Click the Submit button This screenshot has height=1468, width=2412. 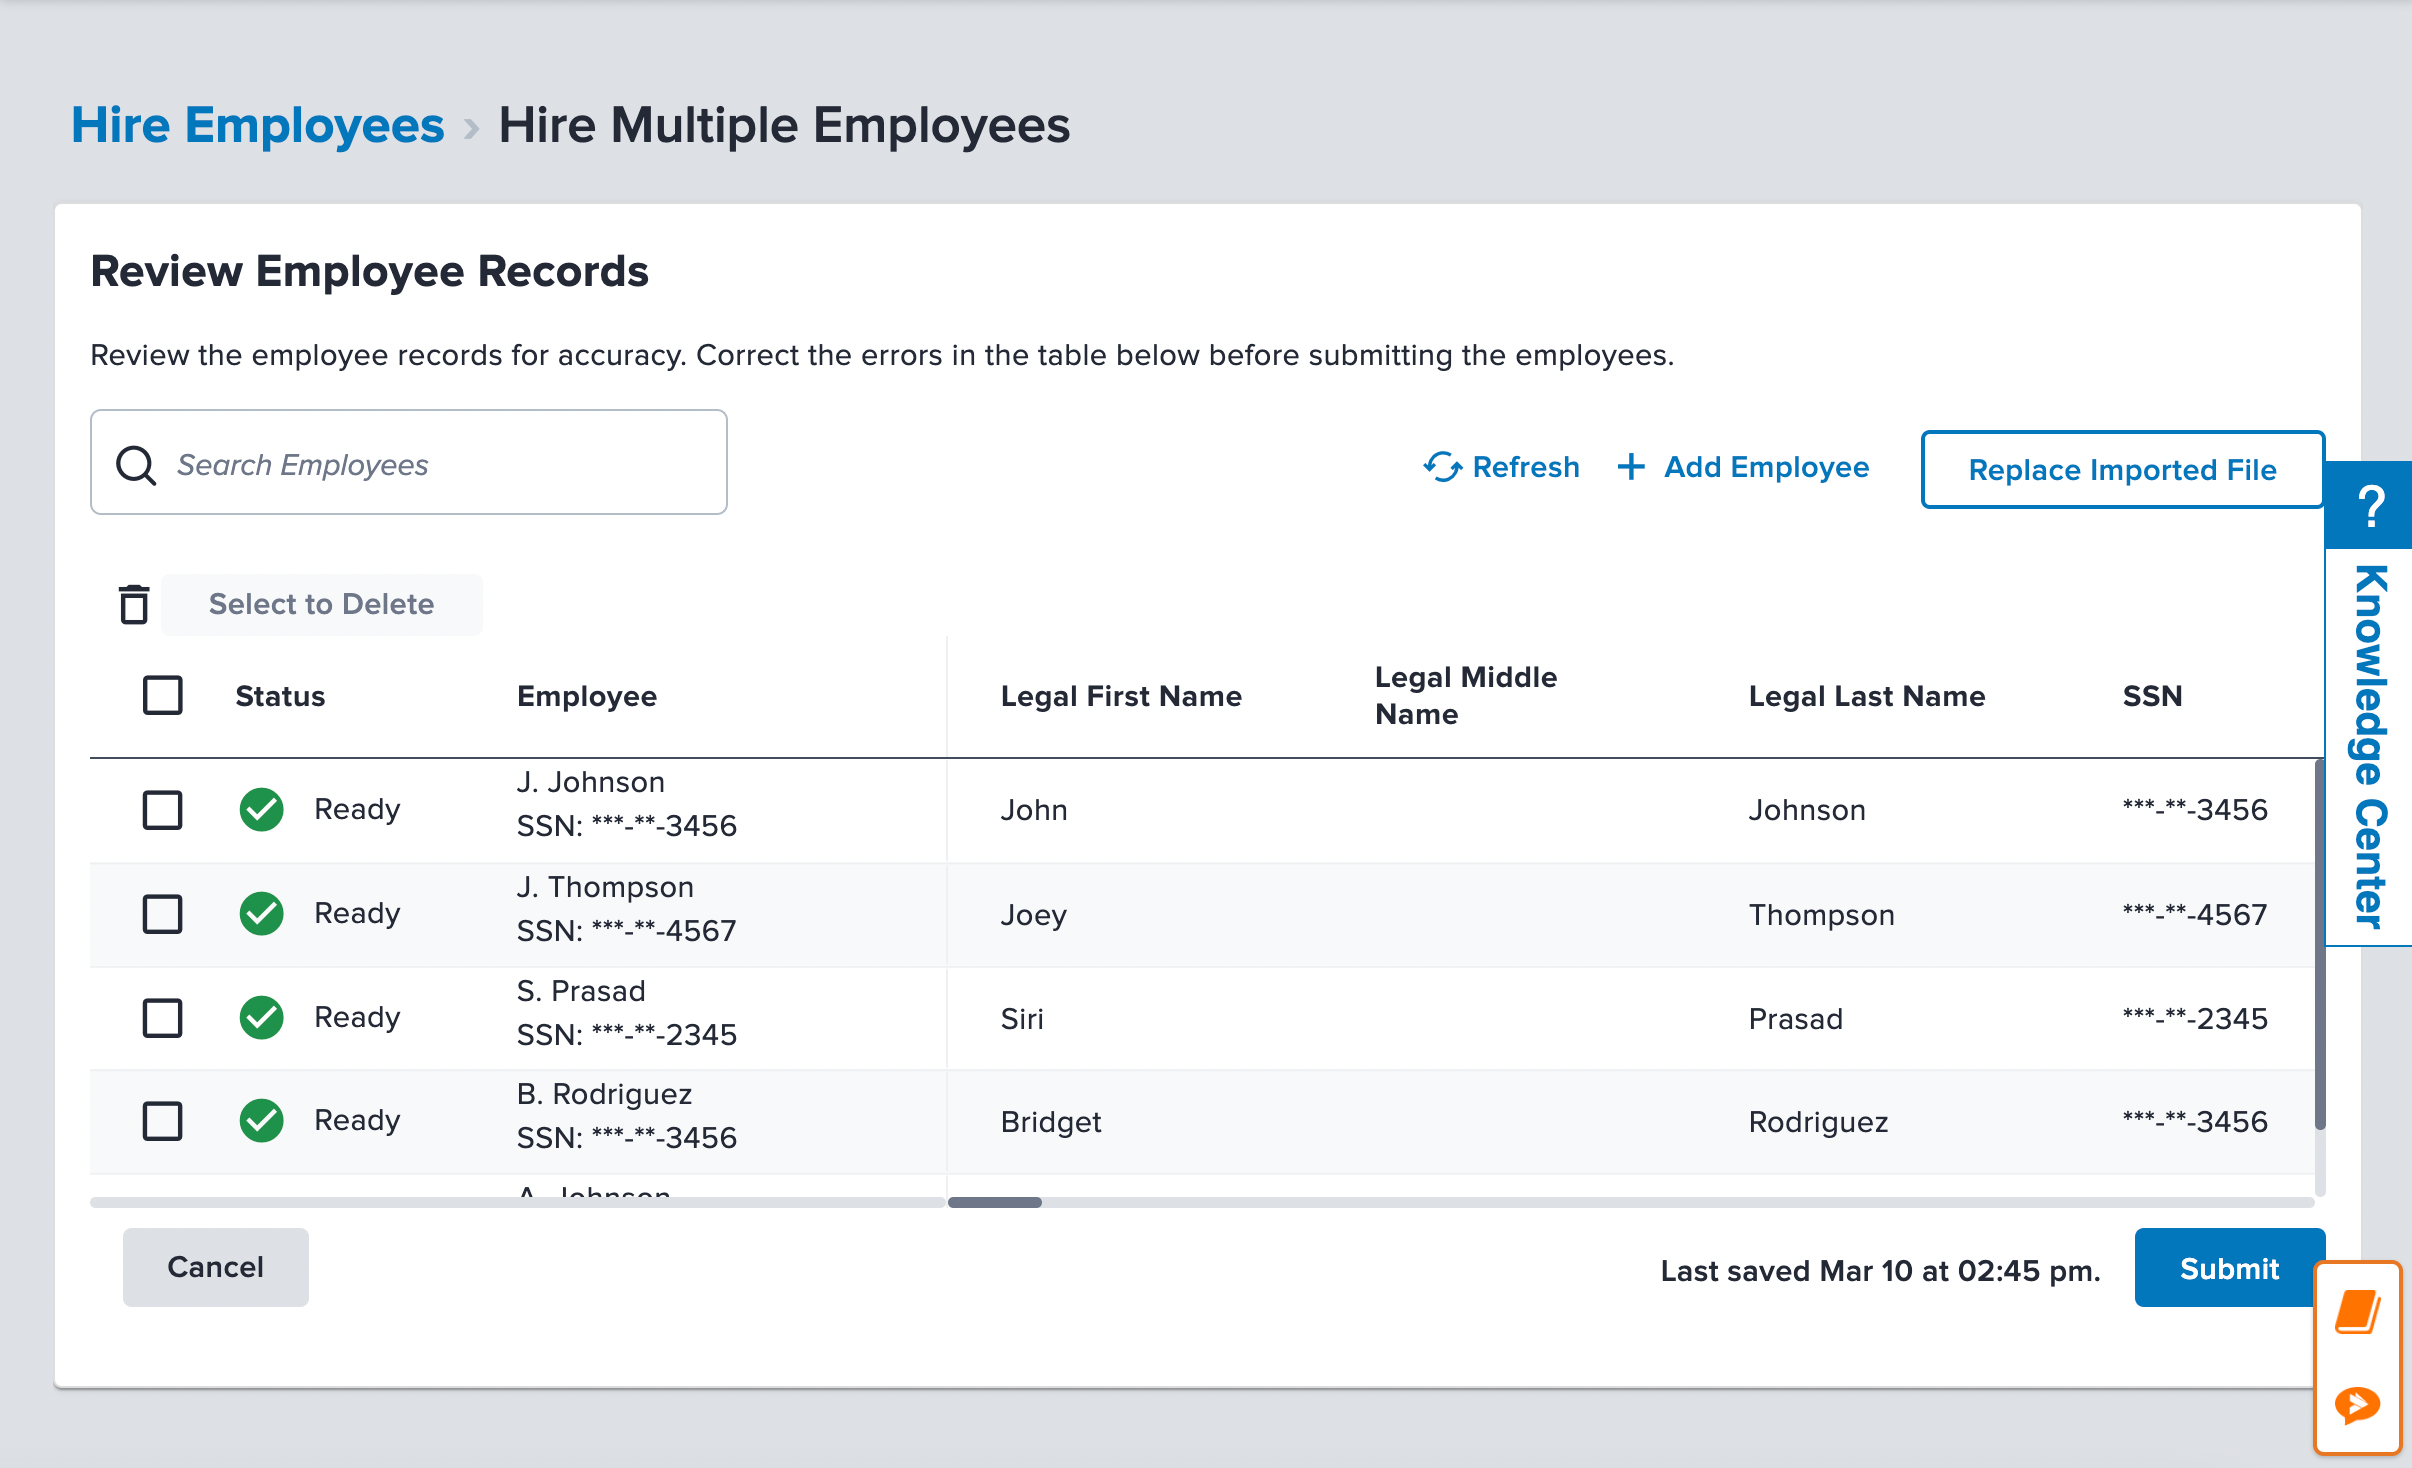2228,1268
